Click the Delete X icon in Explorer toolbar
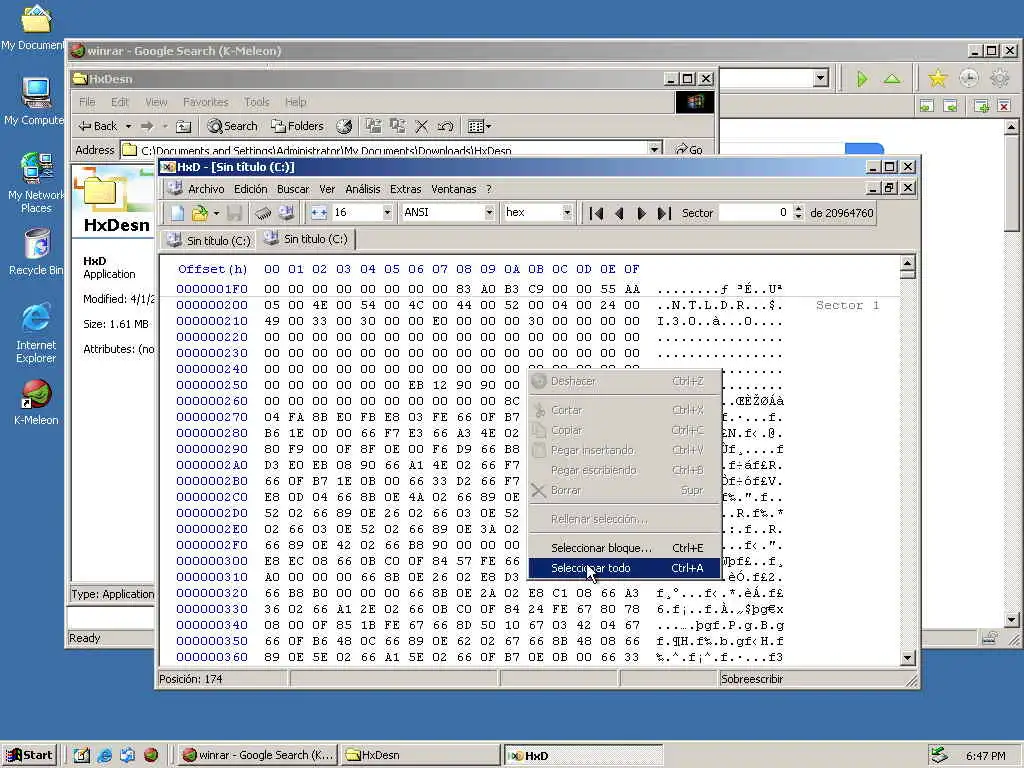Image resolution: width=1024 pixels, height=768 pixels. 422,126
